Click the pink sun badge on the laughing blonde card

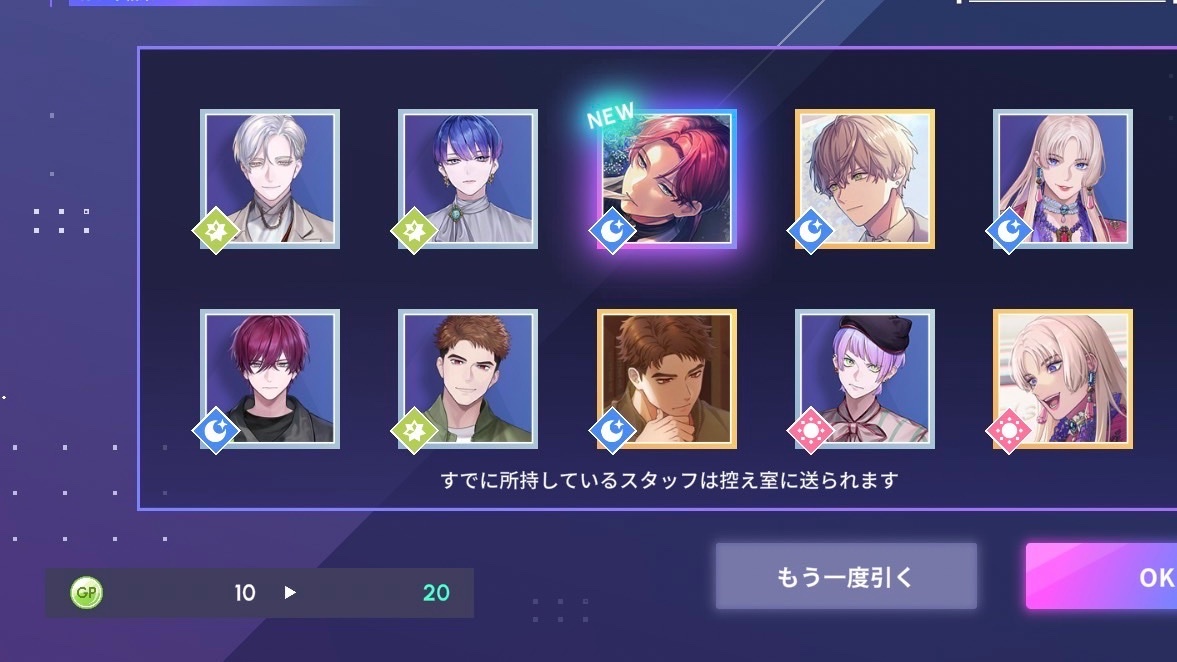coord(1008,431)
